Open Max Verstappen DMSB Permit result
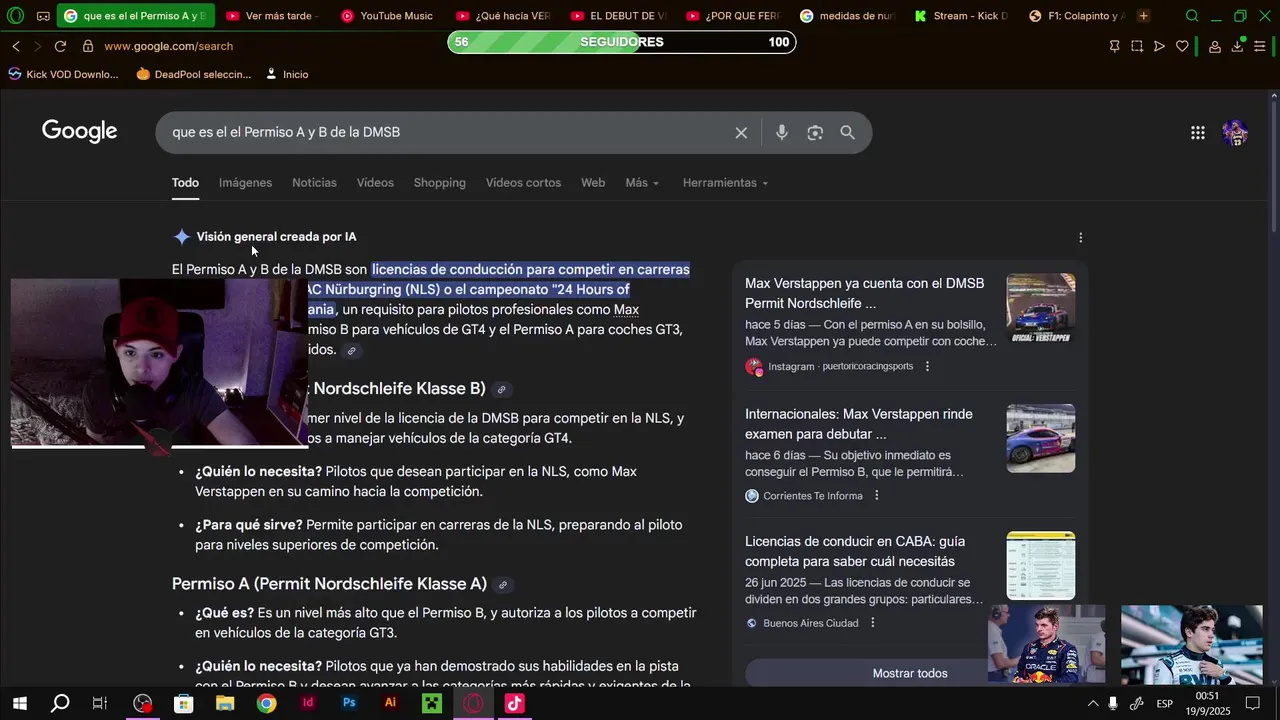 pos(865,293)
